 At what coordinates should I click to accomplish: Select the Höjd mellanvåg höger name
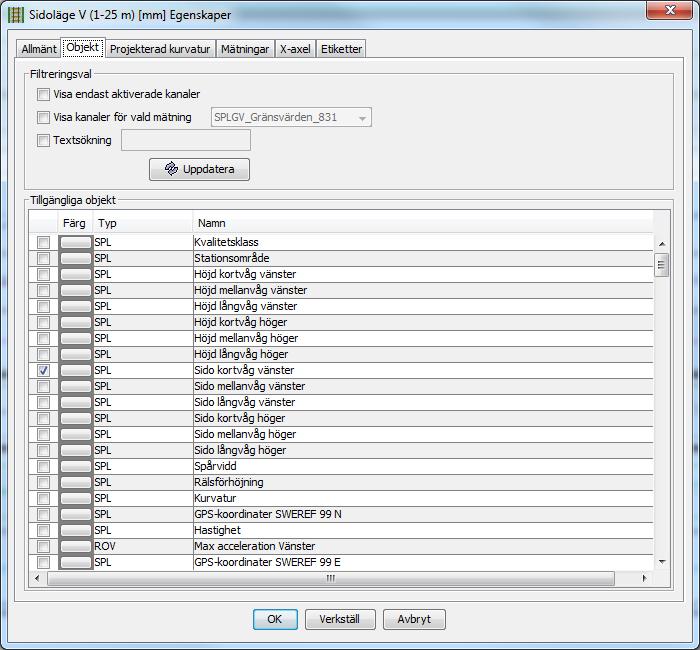tap(246, 338)
